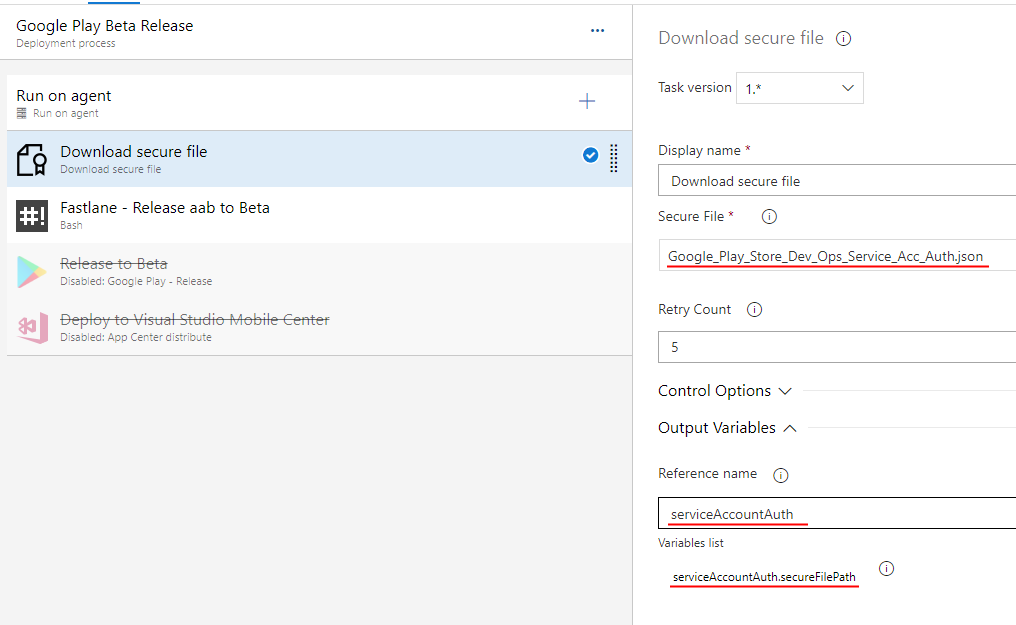1016x625 pixels.
Task: Click the Secure File combo box
Action: click(x=837, y=255)
